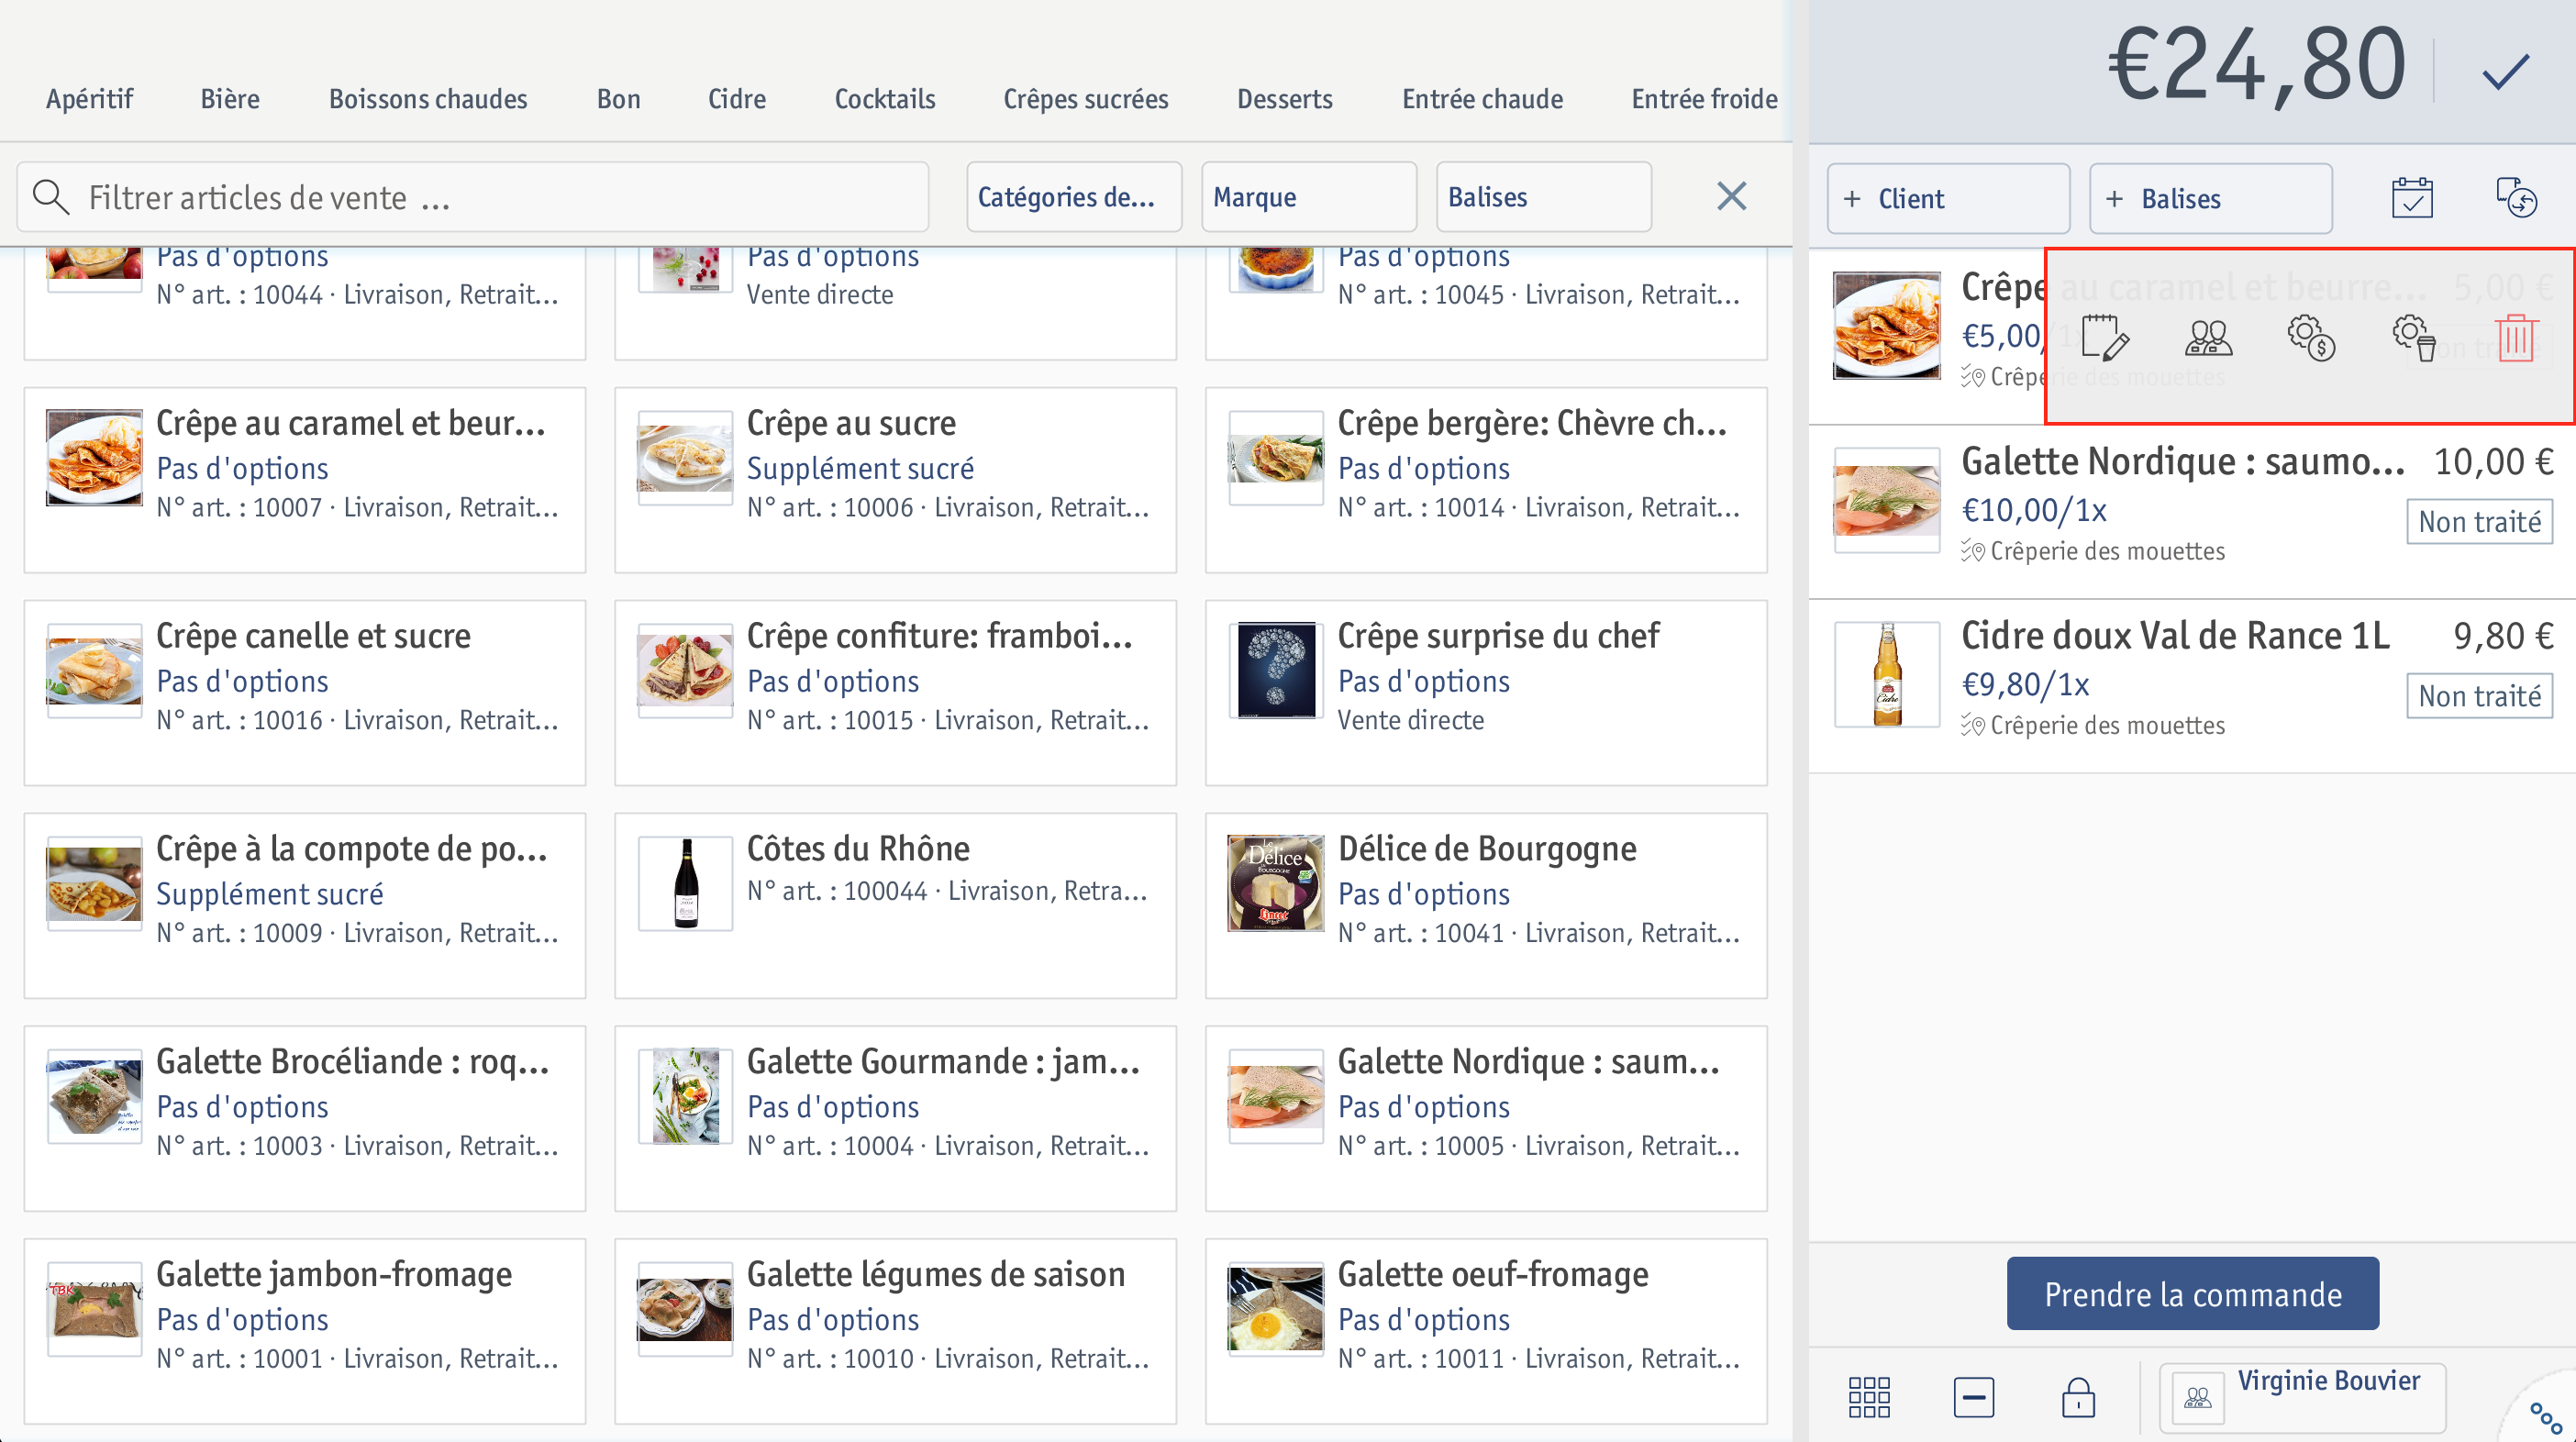Add Galette Brocéliande product card
Viewport: 2576px width, 1442px height.
click(x=305, y=1119)
